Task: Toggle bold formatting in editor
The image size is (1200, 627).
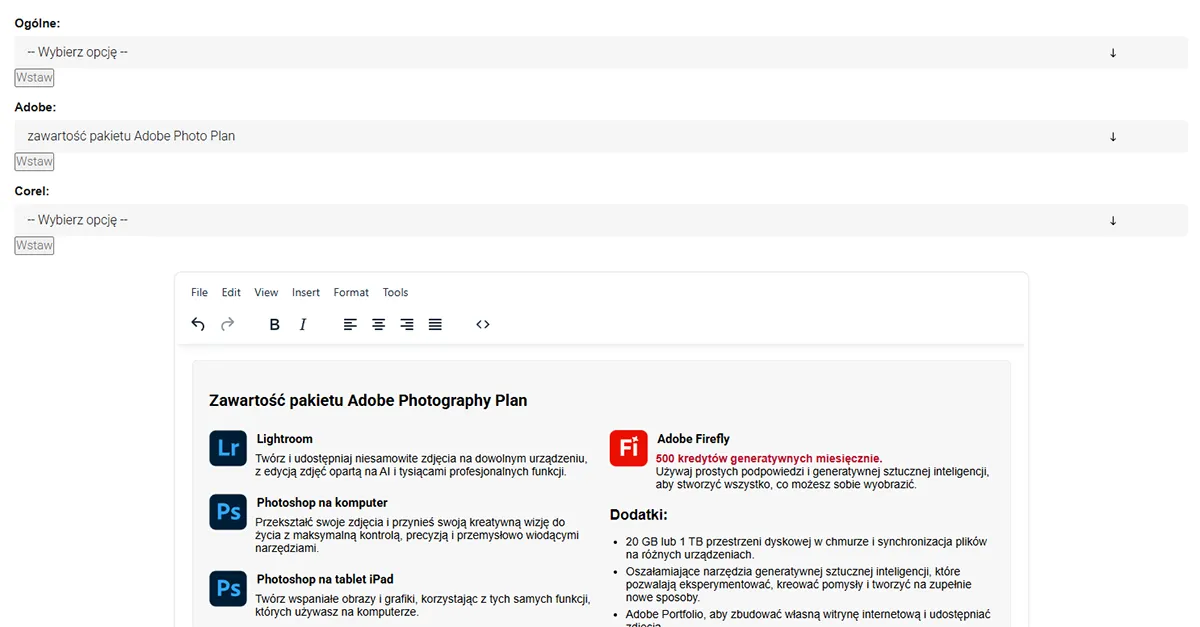Action: [275, 324]
